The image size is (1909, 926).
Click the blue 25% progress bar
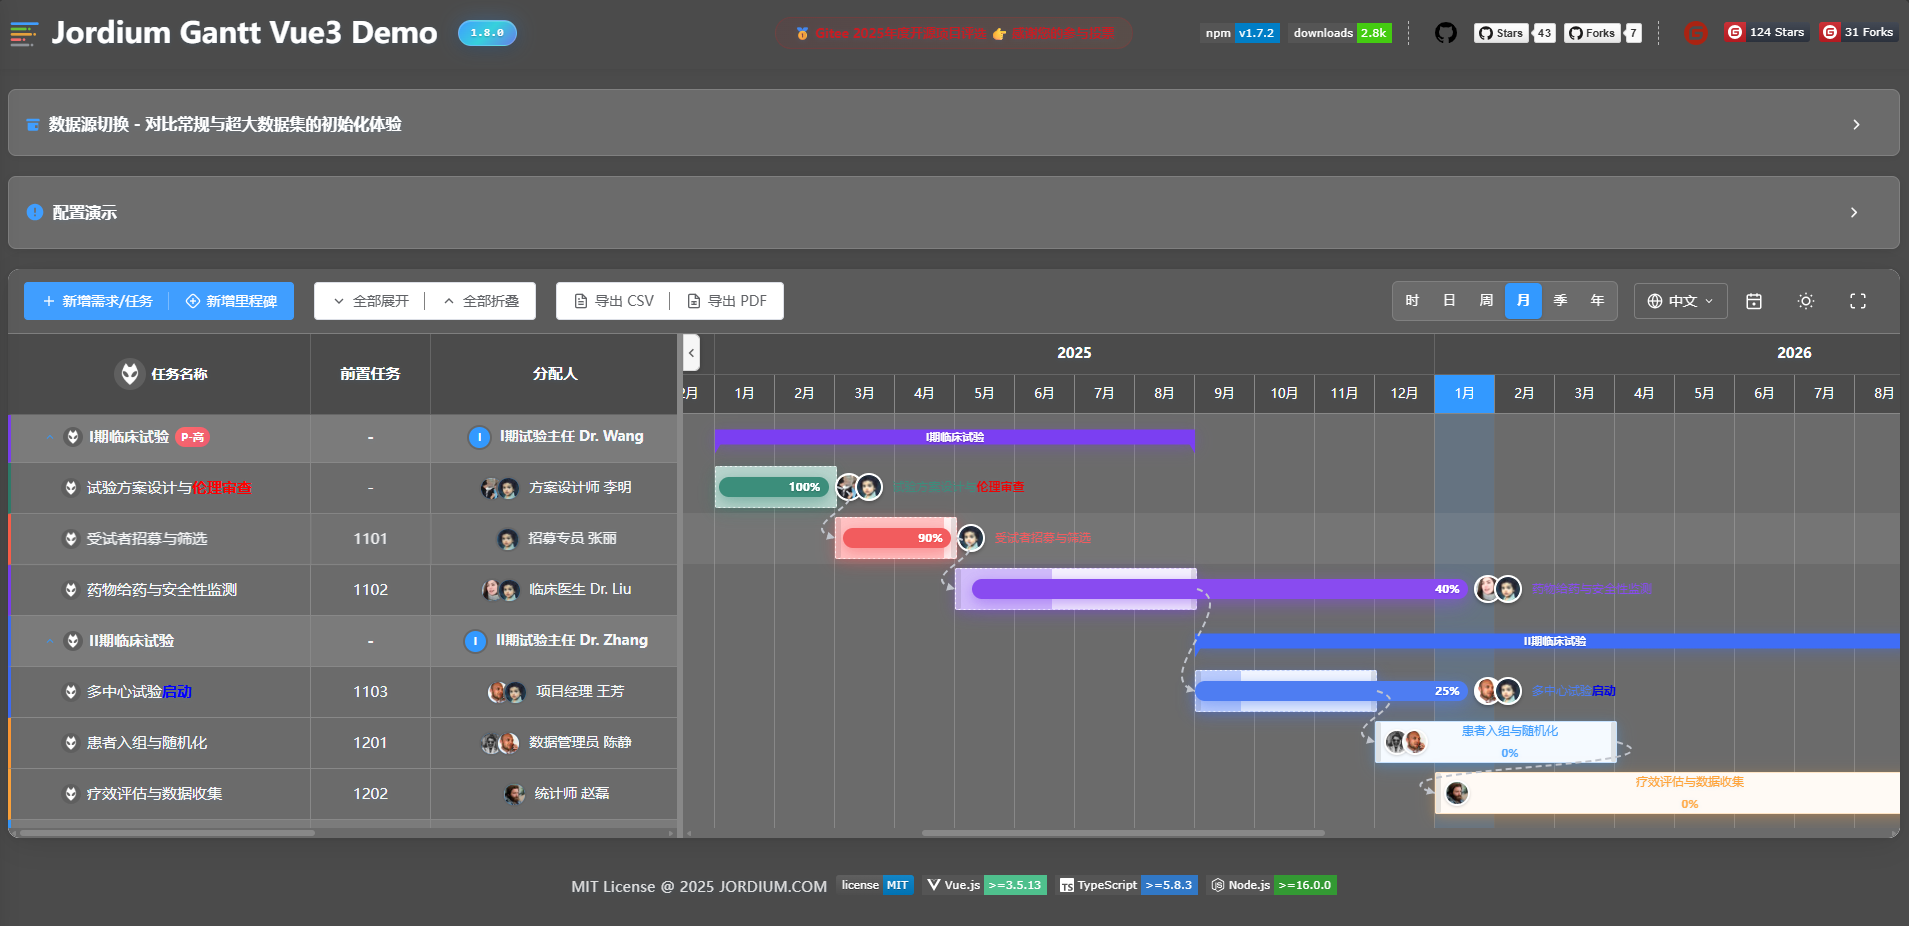1330,691
